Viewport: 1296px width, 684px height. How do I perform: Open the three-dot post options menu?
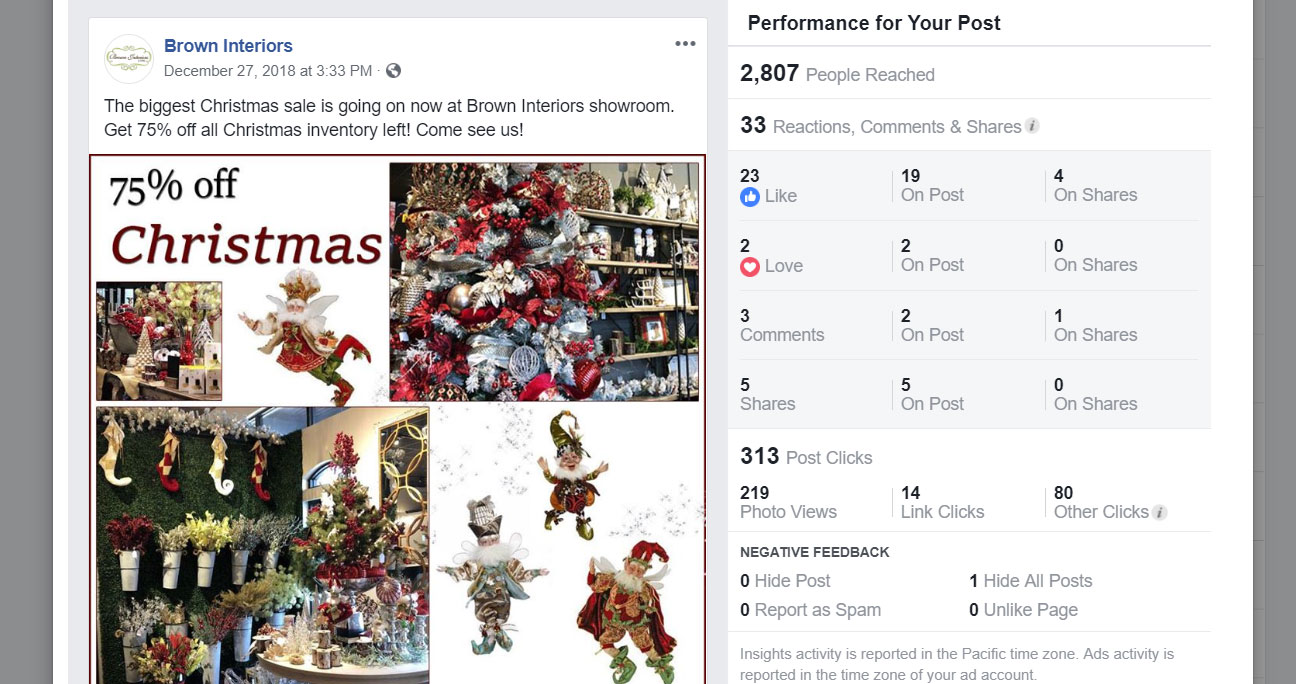(x=685, y=44)
